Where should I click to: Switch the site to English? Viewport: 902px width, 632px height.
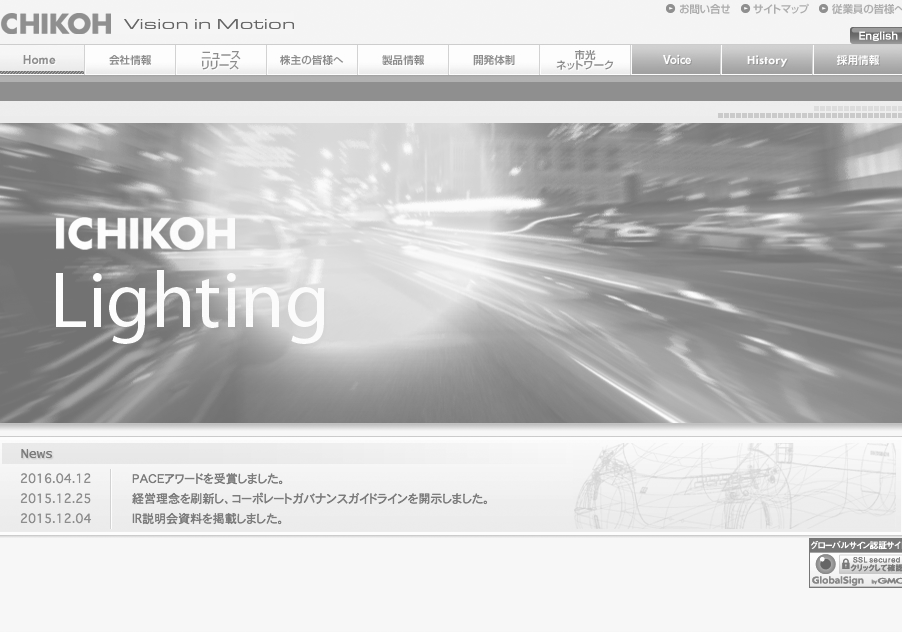click(876, 36)
